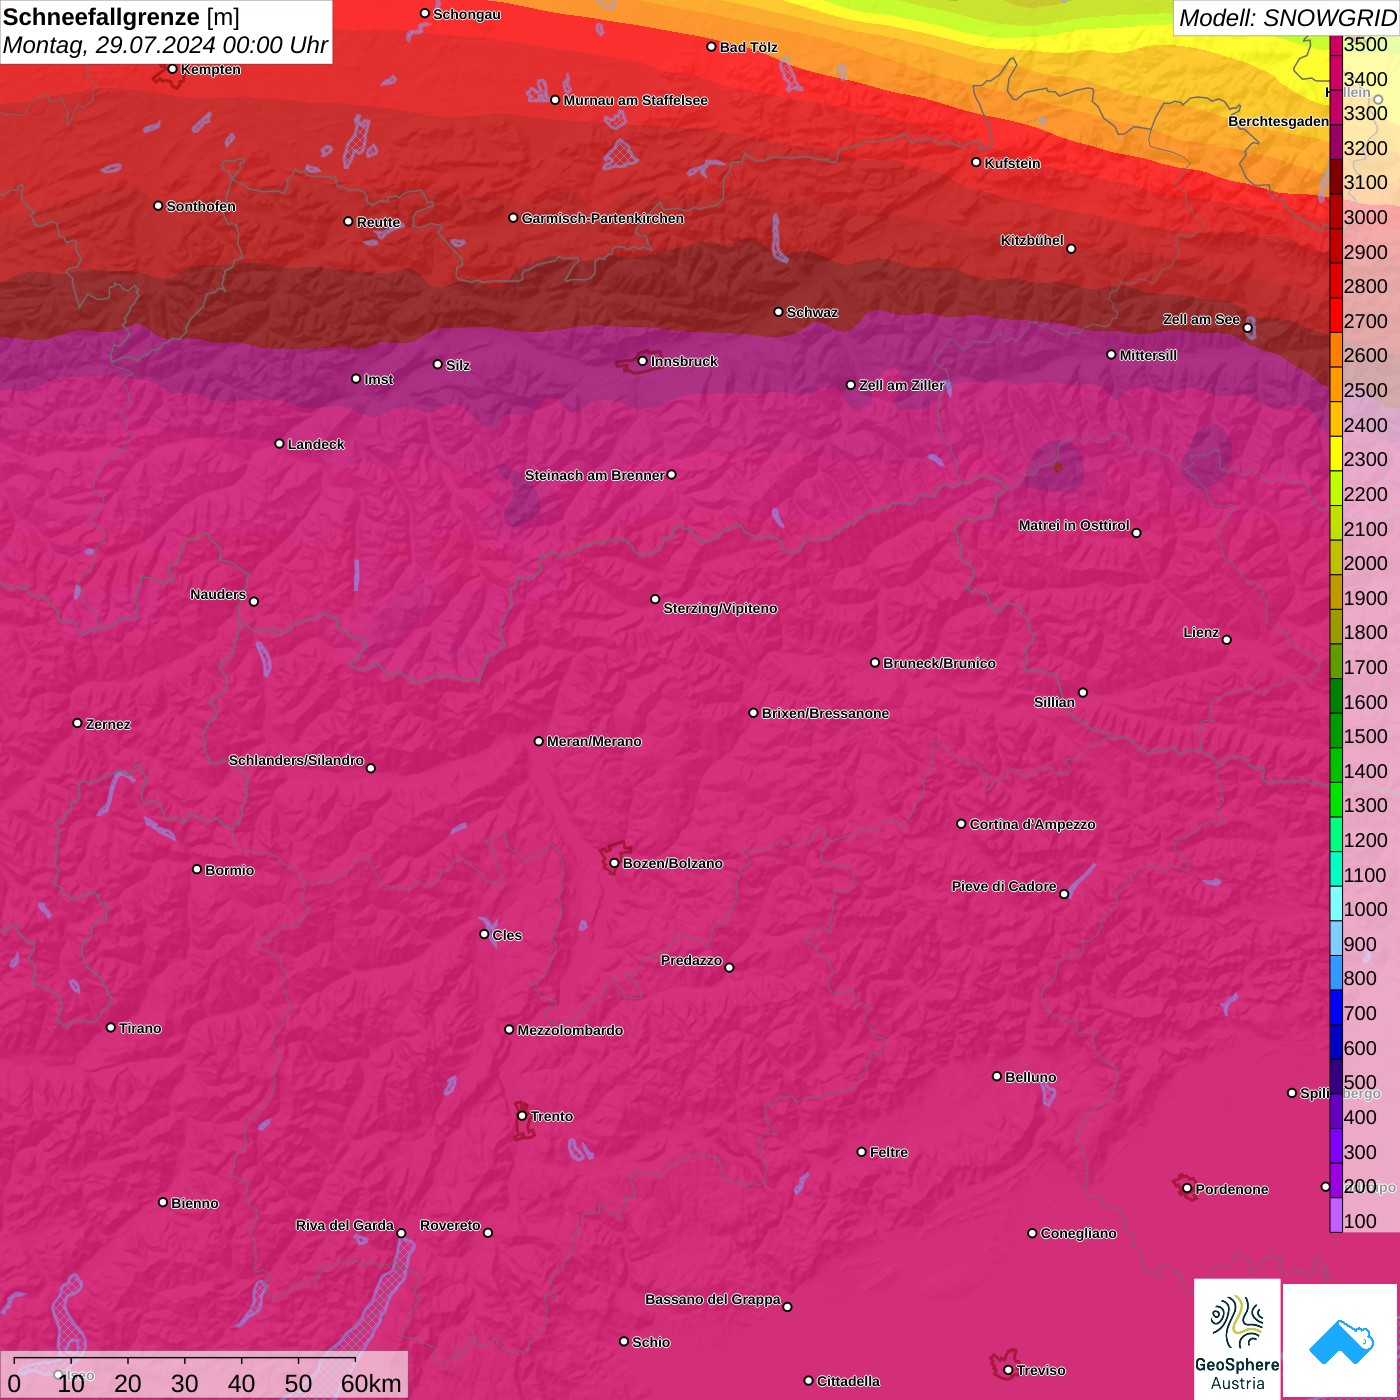Click the Matrei in Osttirol label
This screenshot has width=1400, height=1400.
coord(1074,525)
